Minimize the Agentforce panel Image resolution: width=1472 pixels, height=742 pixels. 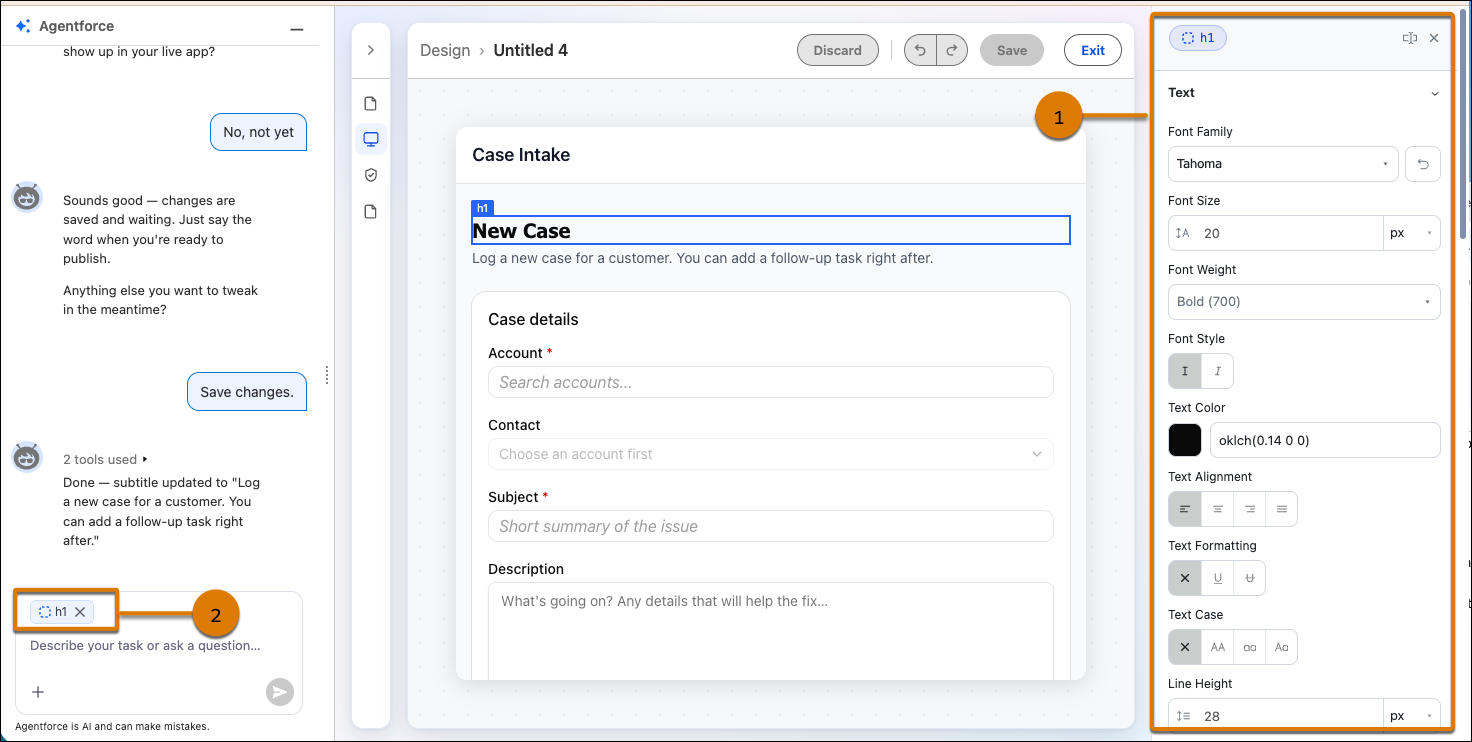(297, 30)
